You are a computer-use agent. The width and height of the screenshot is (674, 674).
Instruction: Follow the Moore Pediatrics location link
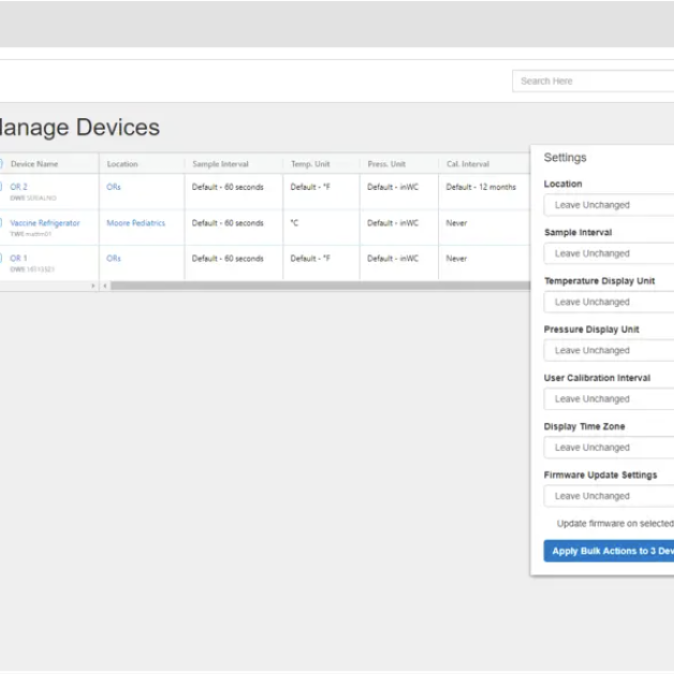click(x=136, y=223)
